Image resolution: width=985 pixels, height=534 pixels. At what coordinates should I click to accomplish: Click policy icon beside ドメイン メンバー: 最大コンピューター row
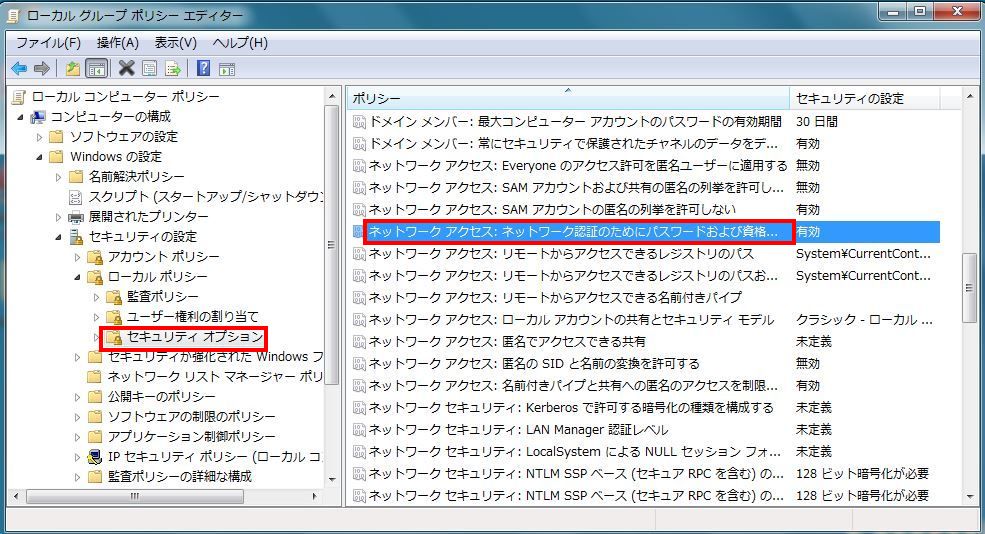[359, 122]
